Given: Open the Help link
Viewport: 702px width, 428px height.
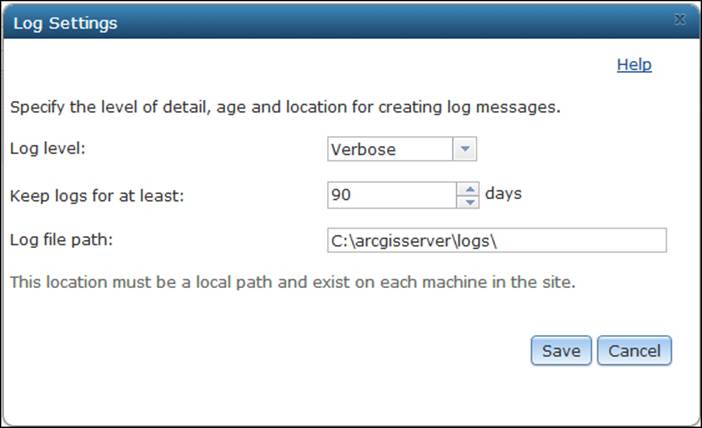Looking at the screenshot, I should (x=634, y=65).
